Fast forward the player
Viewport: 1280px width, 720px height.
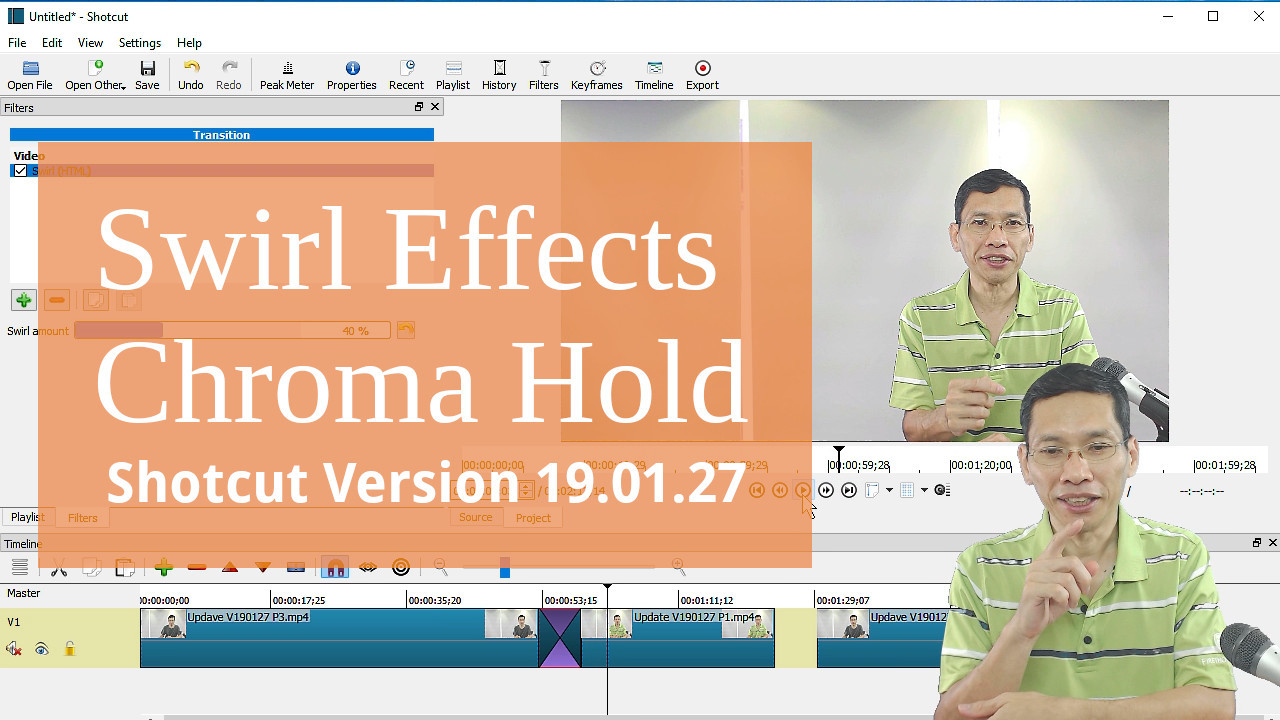click(x=826, y=490)
